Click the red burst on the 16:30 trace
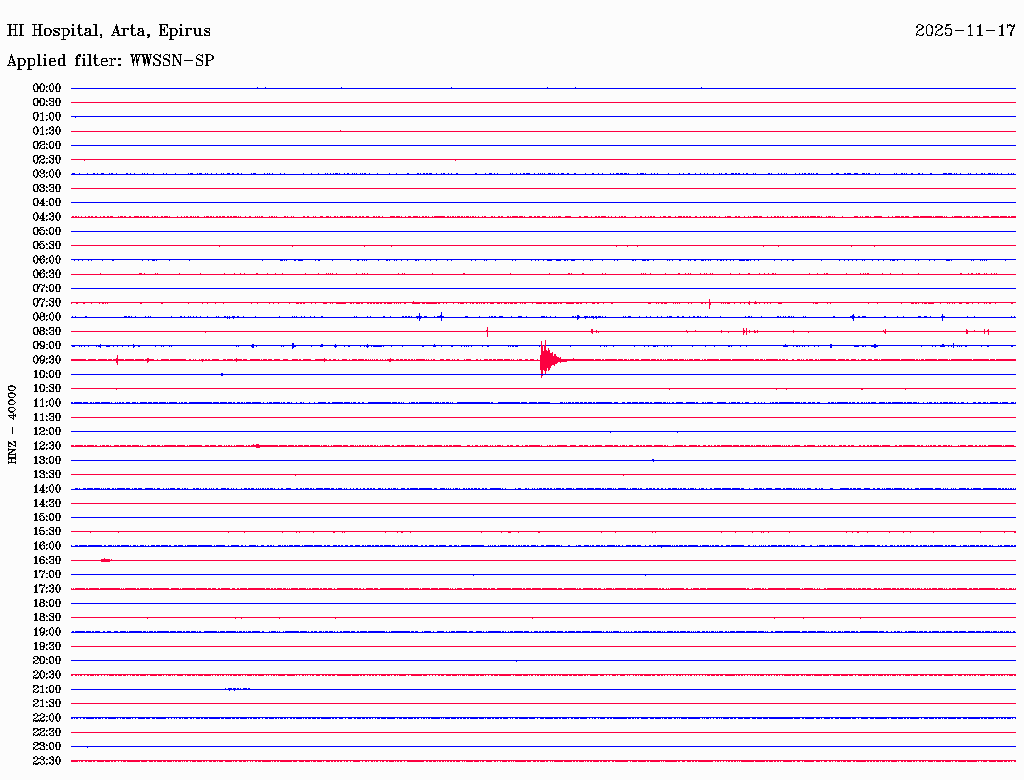The width and height of the screenshot is (1024, 780). click(x=106, y=561)
